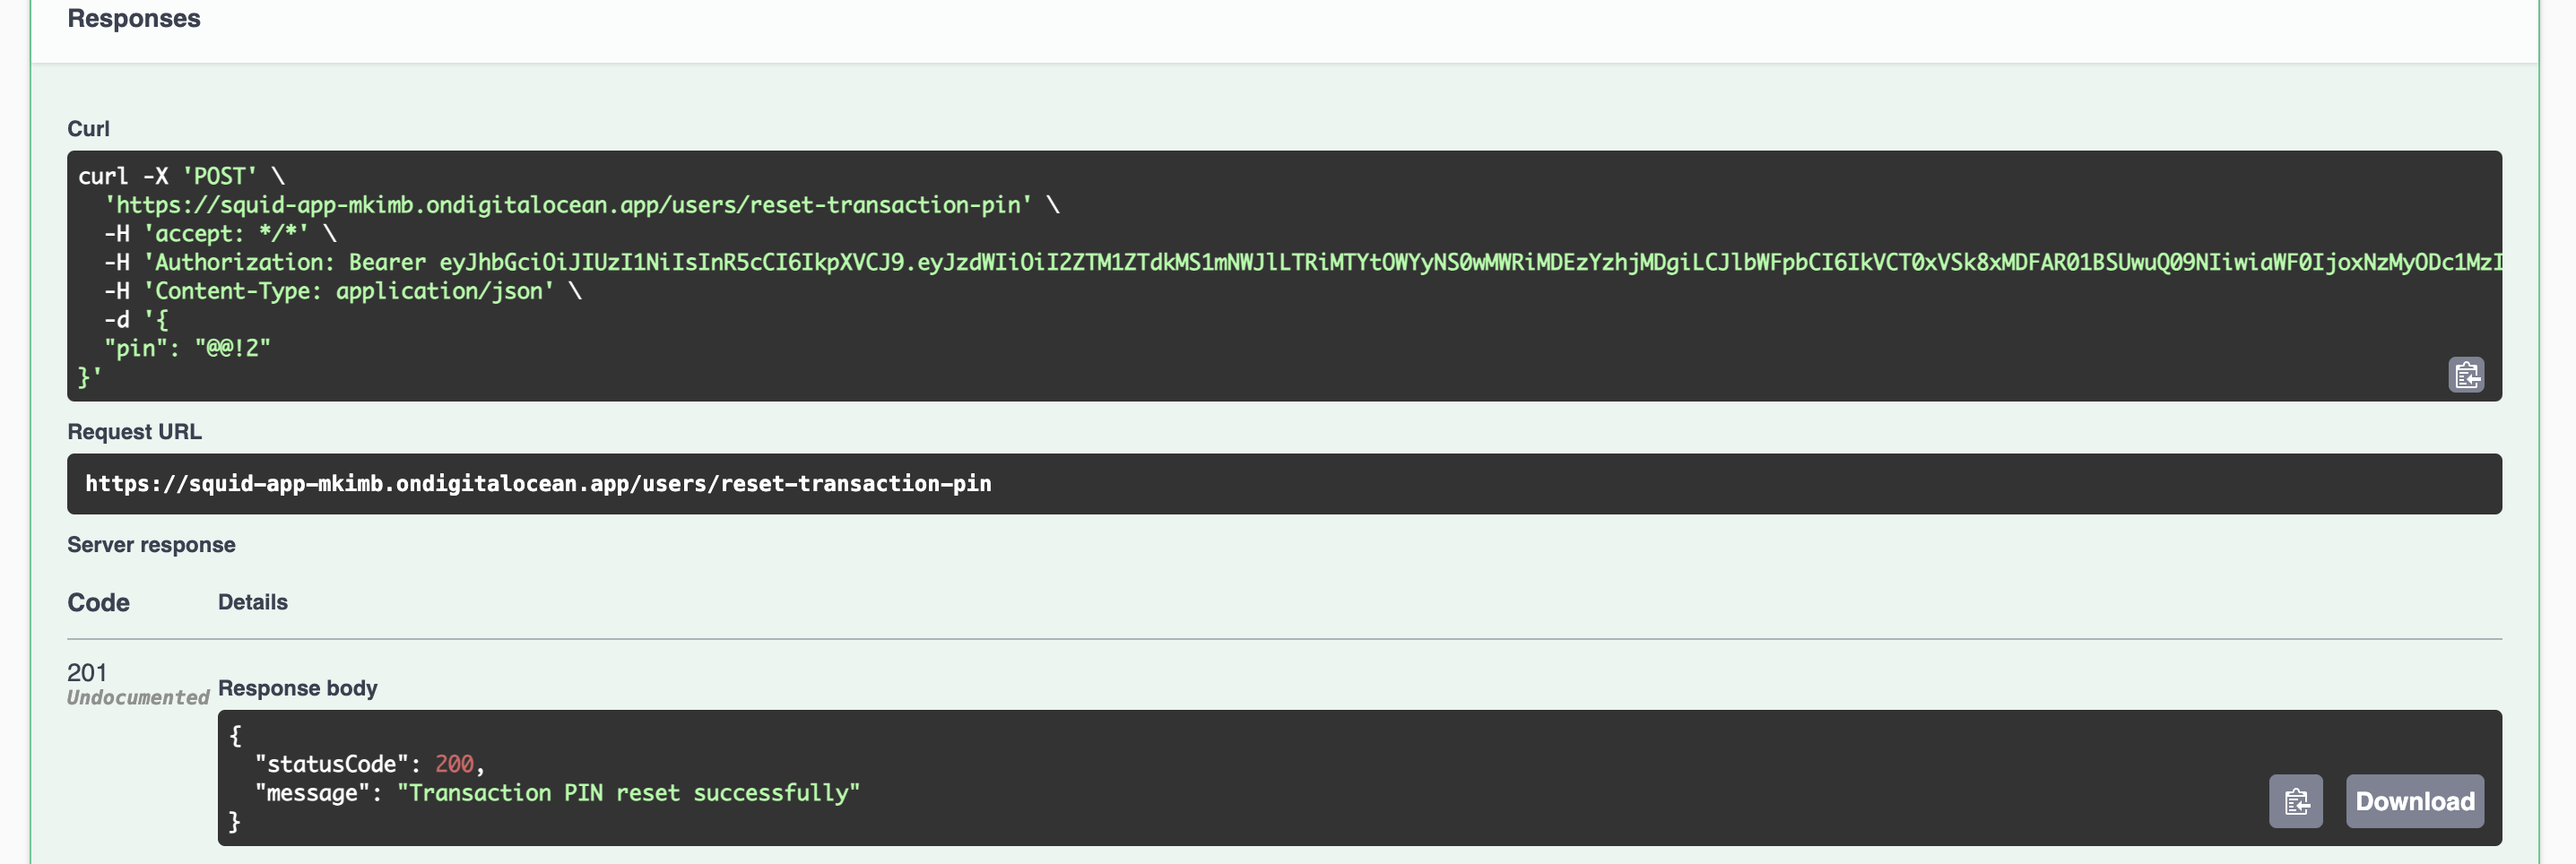Click the Curl section label
This screenshot has width=2576, height=864.
point(88,129)
